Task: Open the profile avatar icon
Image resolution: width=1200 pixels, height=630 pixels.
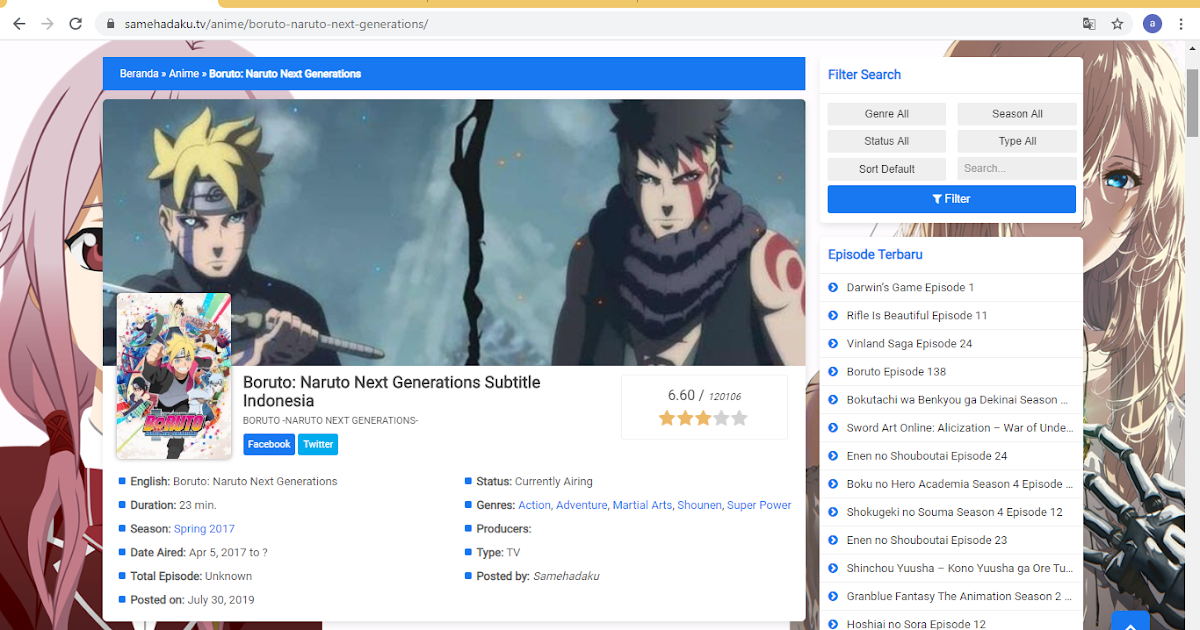Action: pyautogui.click(x=1152, y=23)
